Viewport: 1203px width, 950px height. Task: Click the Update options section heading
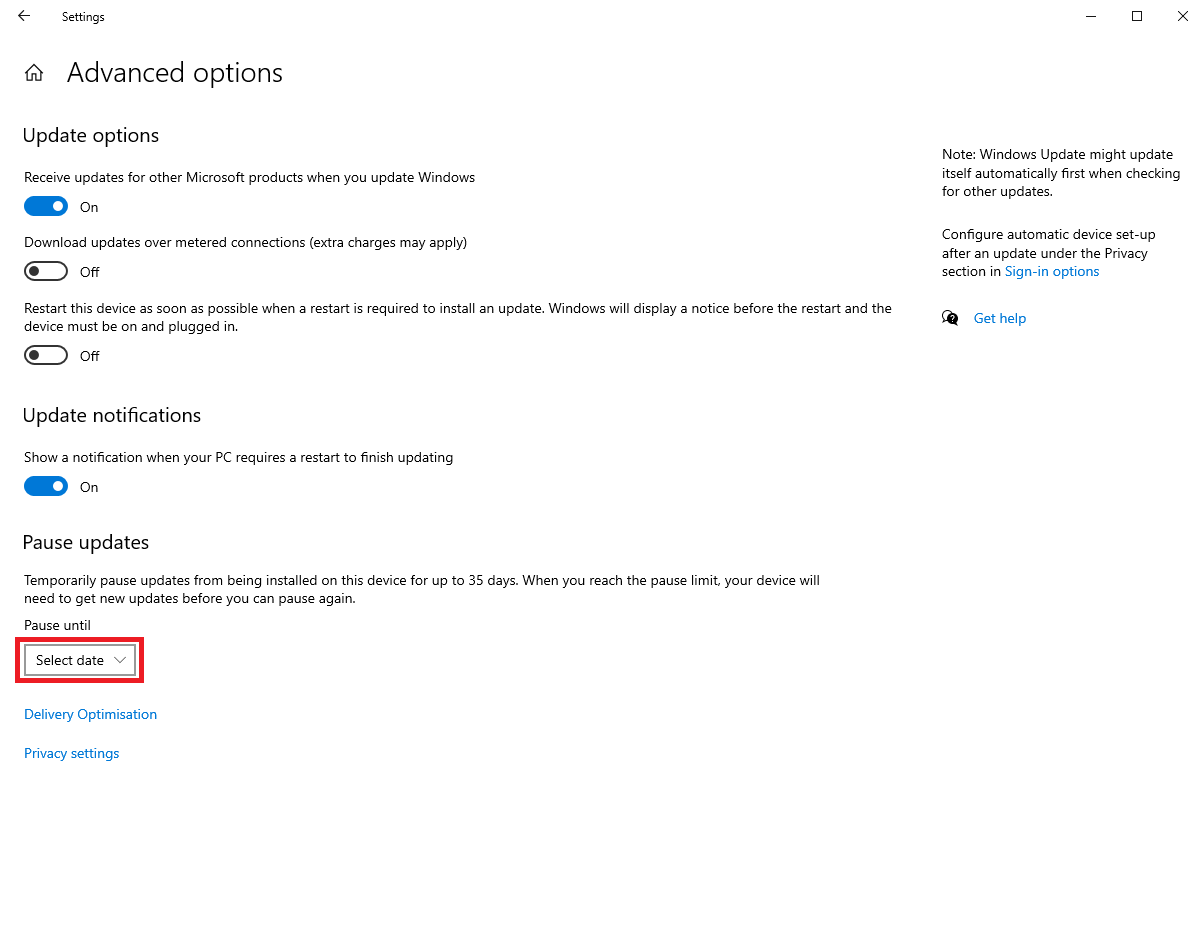(x=91, y=135)
